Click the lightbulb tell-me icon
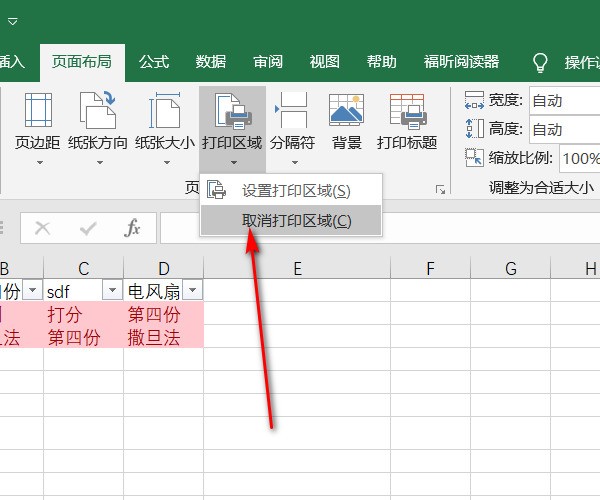600x500 pixels. (x=540, y=62)
